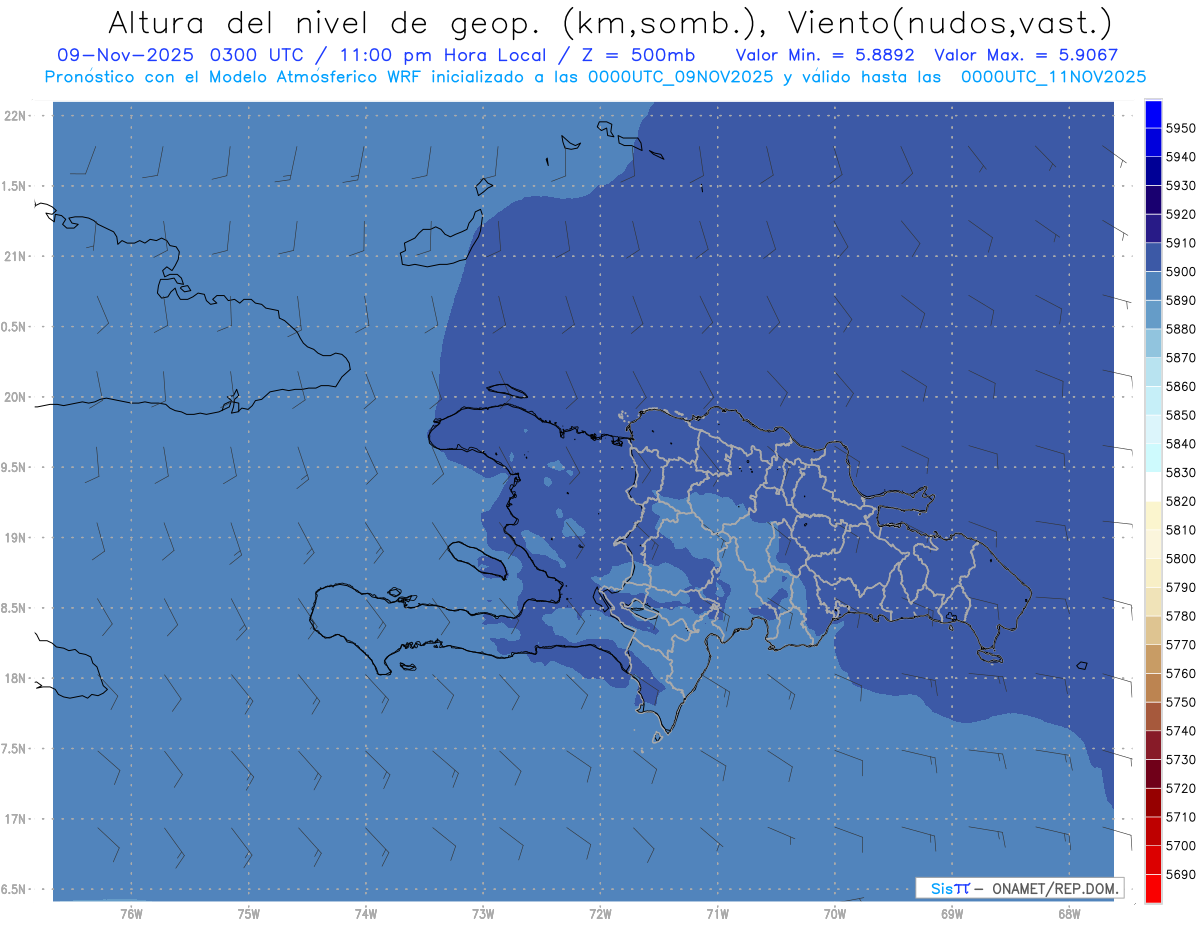Click the '22N' latitude label

[x=16, y=116]
